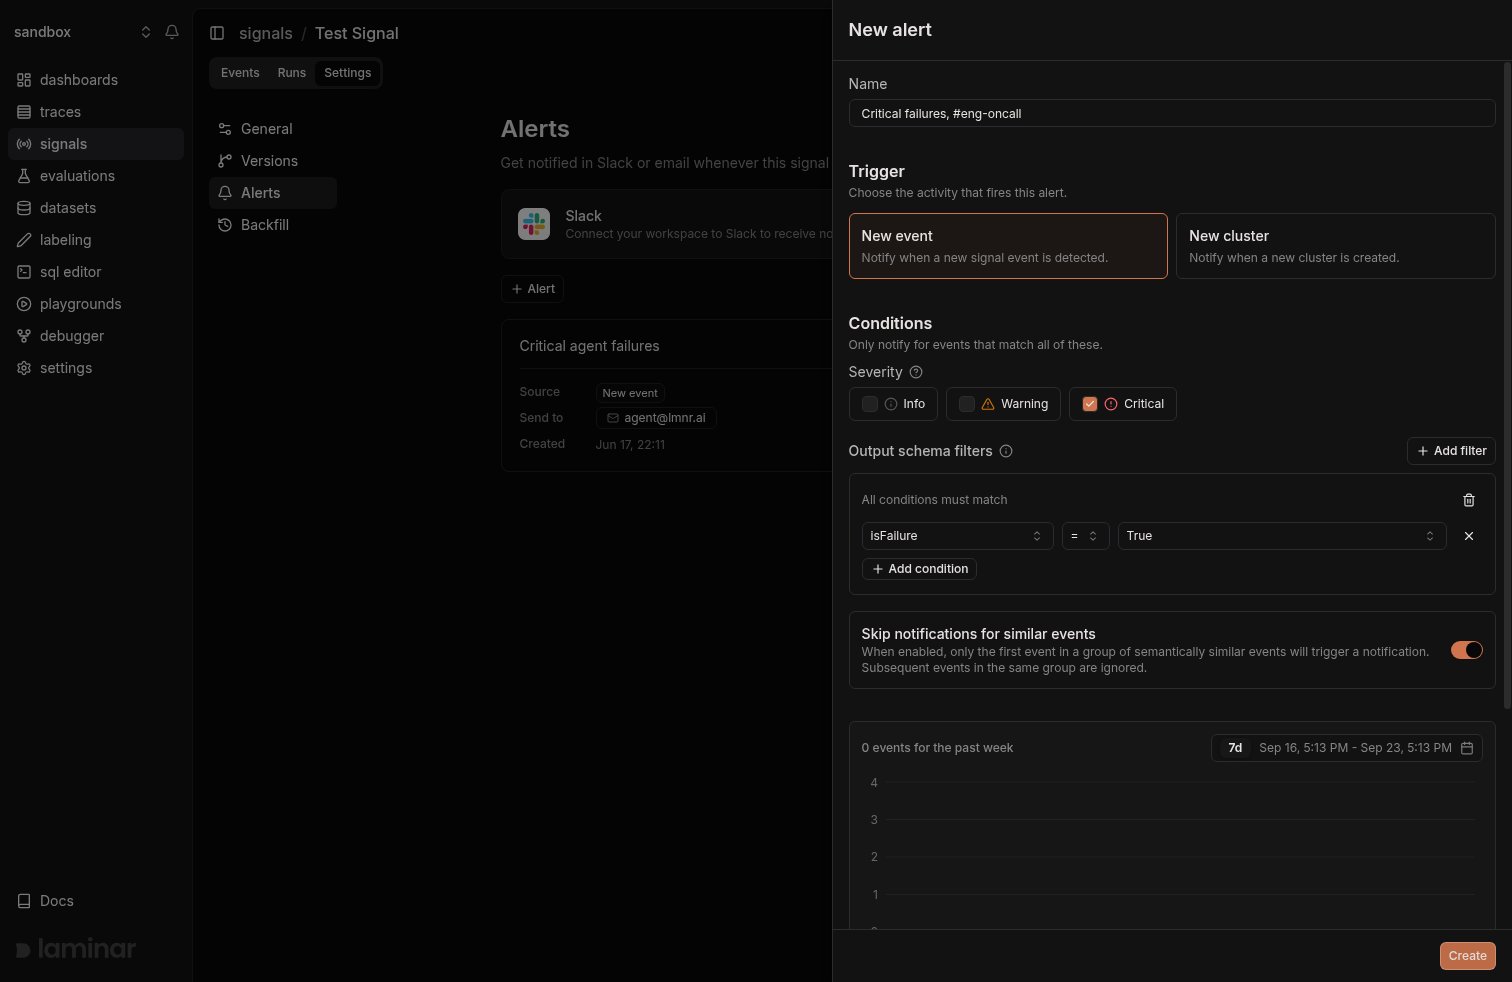The image size is (1512, 982).
Task: Switch to the Events tab
Action: tap(240, 73)
